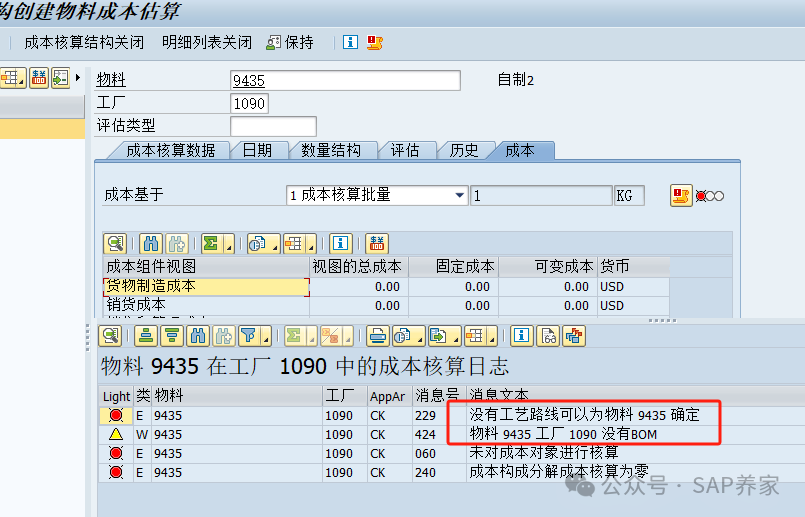Switch to the 日期 tab
The width and height of the screenshot is (805, 517).
point(257,150)
